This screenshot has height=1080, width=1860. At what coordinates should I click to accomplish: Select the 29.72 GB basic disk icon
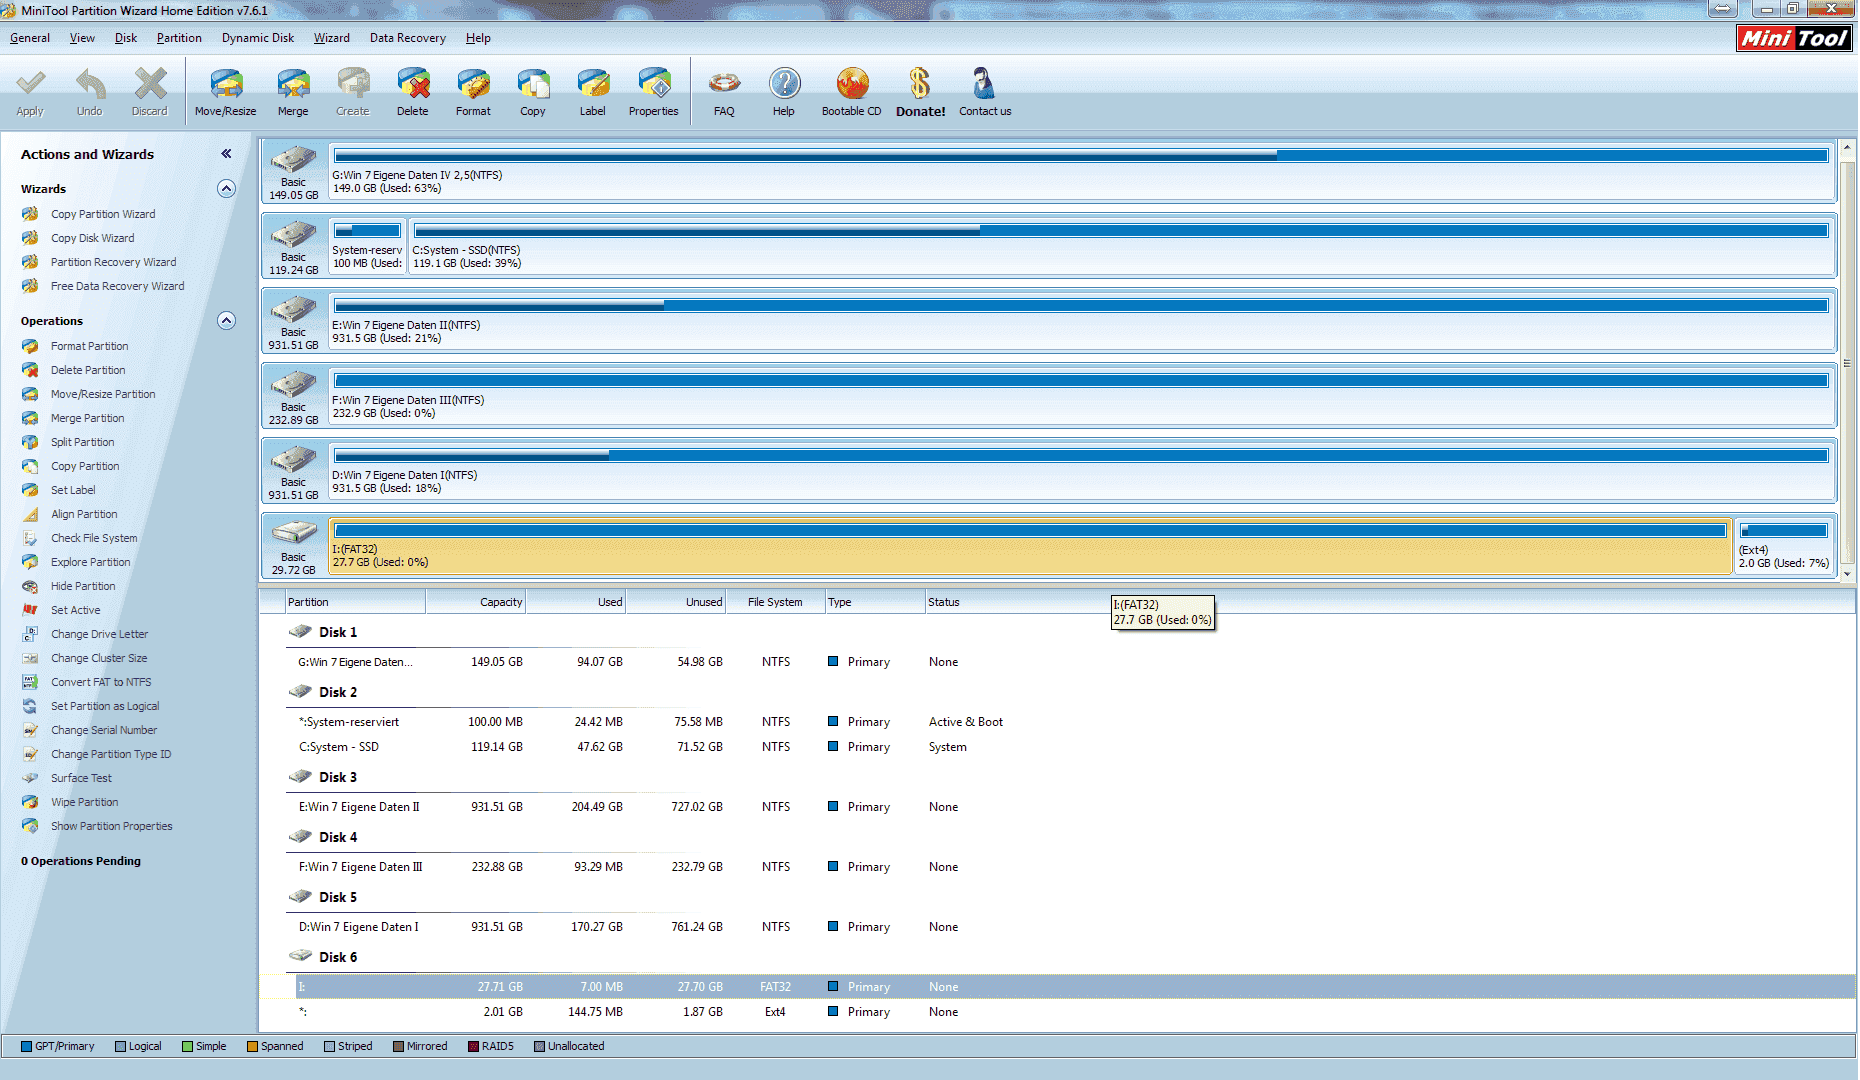pyautogui.click(x=294, y=546)
